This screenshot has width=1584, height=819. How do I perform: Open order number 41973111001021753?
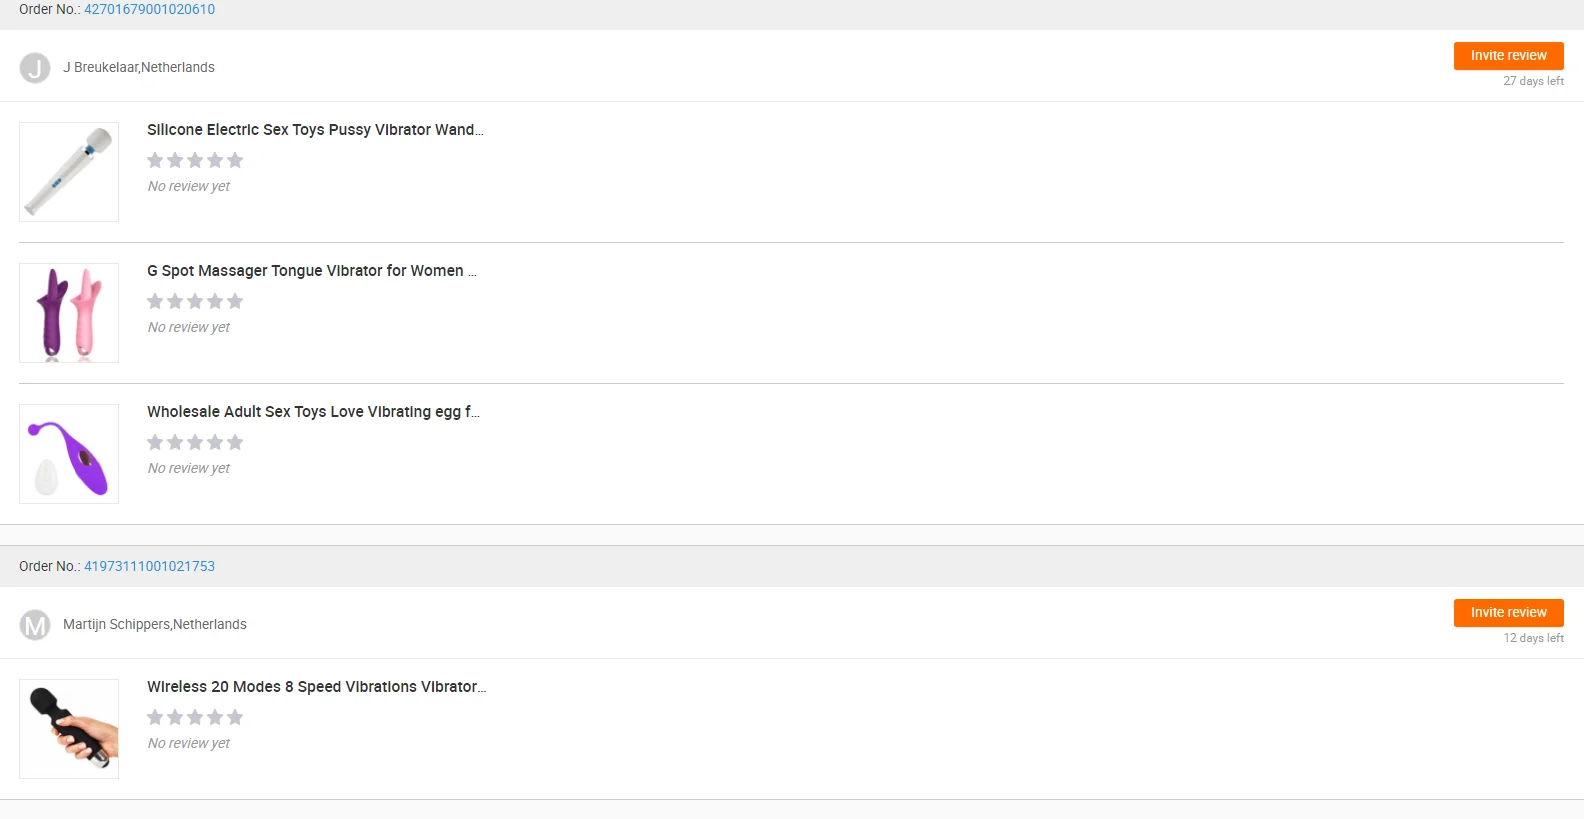pyautogui.click(x=149, y=566)
